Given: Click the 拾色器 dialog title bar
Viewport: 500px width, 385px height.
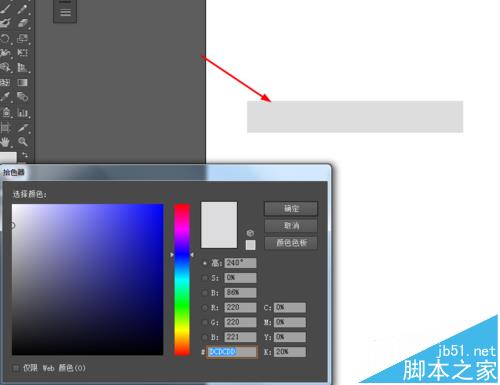Looking at the screenshot, I should [x=166, y=172].
